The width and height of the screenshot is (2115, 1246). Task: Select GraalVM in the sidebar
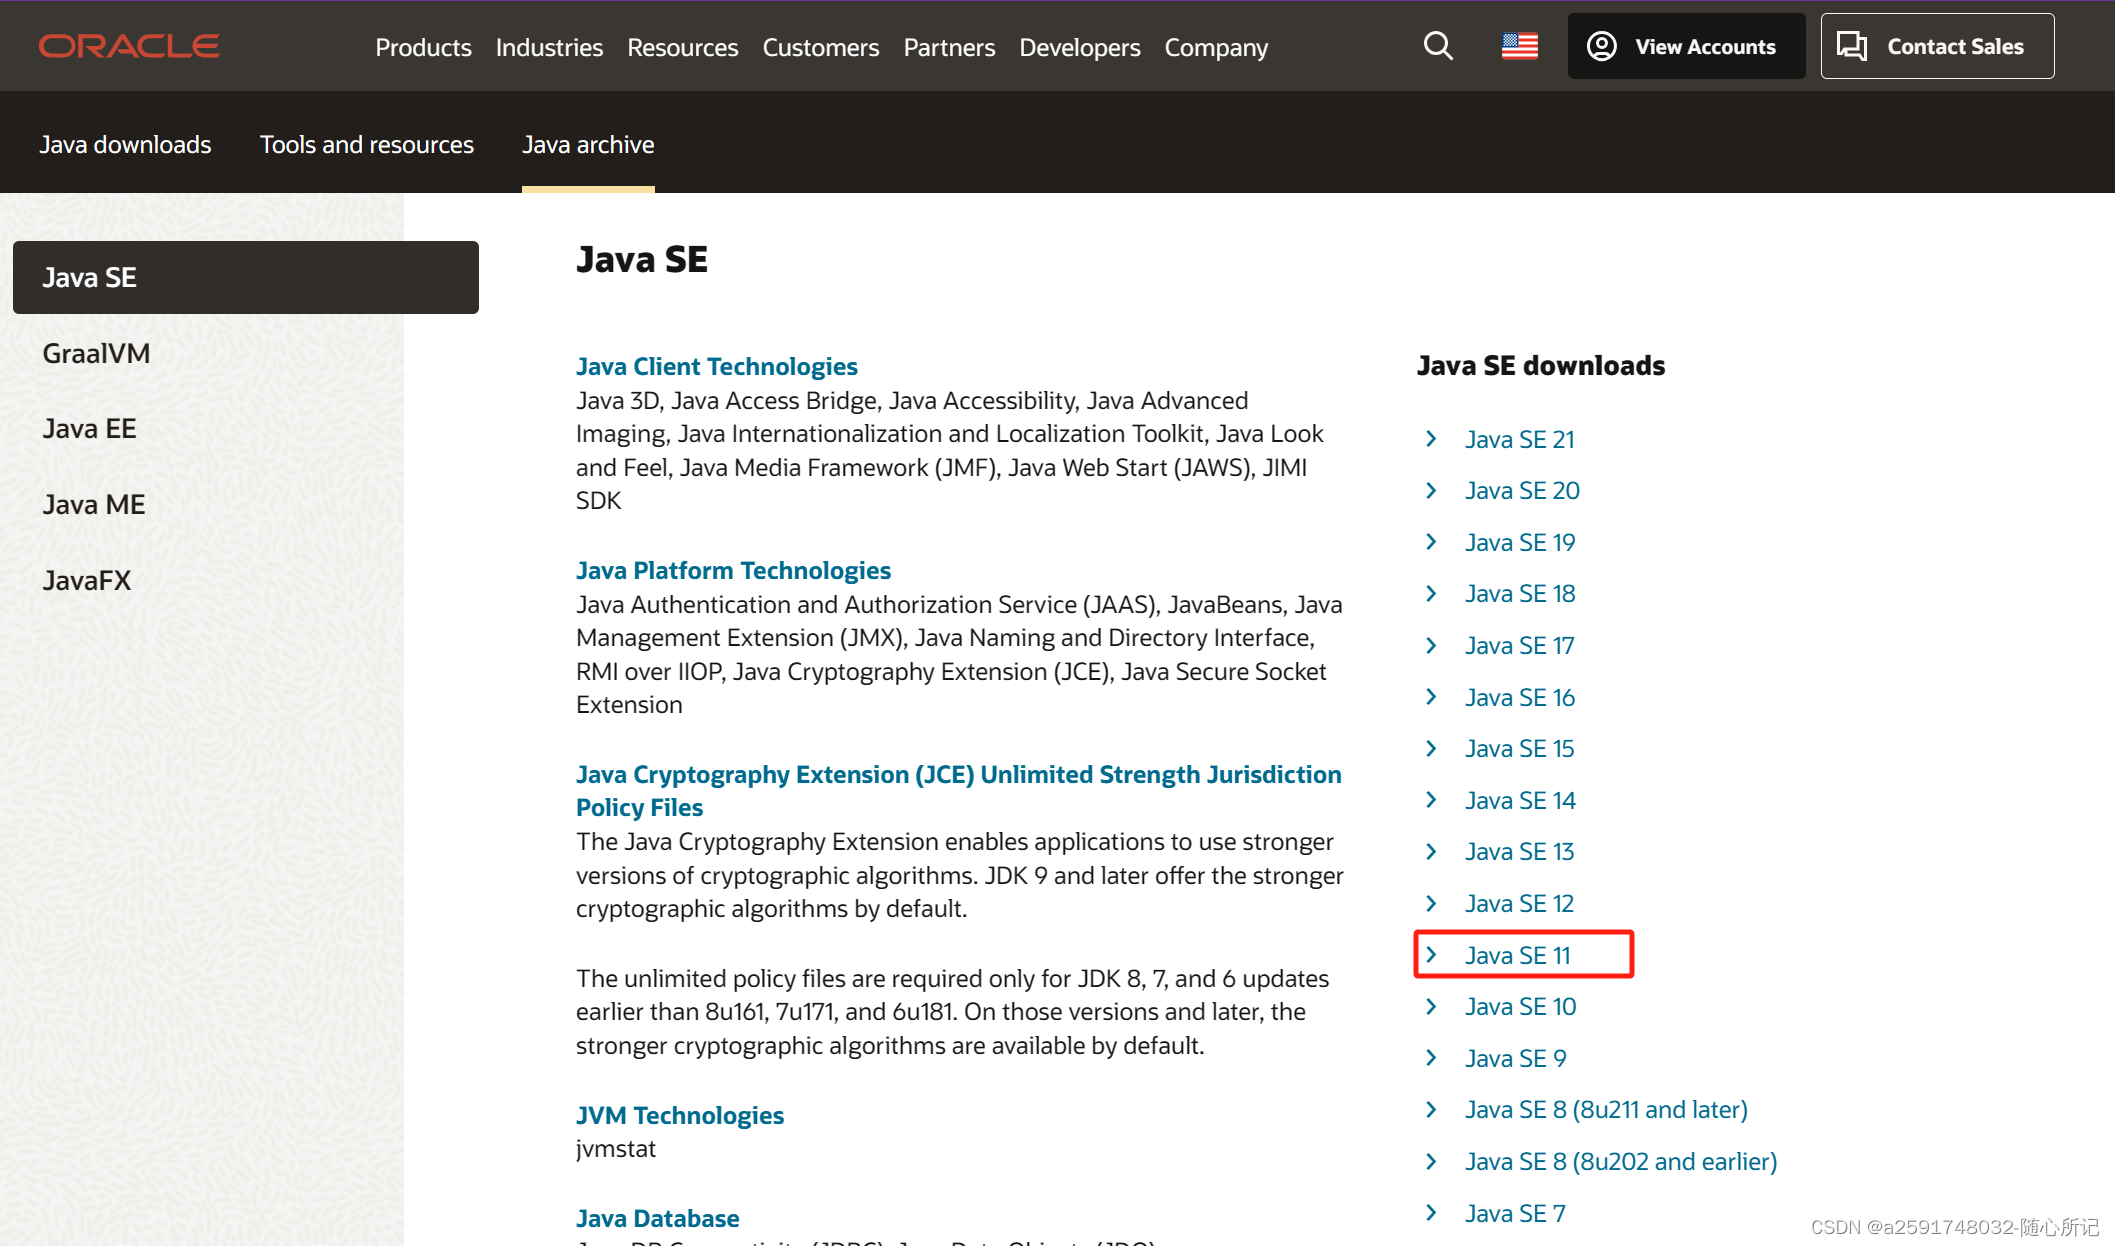(x=96, y=353)
